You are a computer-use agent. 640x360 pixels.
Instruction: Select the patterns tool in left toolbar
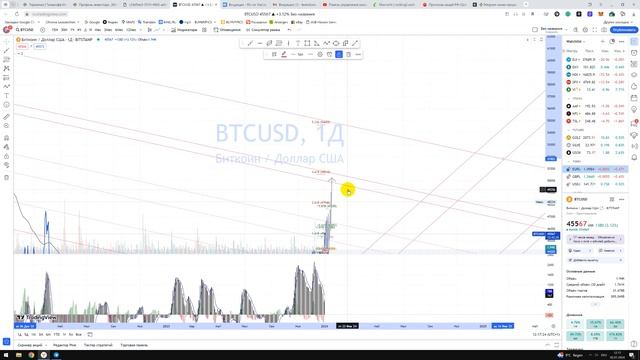coord(6,69)
